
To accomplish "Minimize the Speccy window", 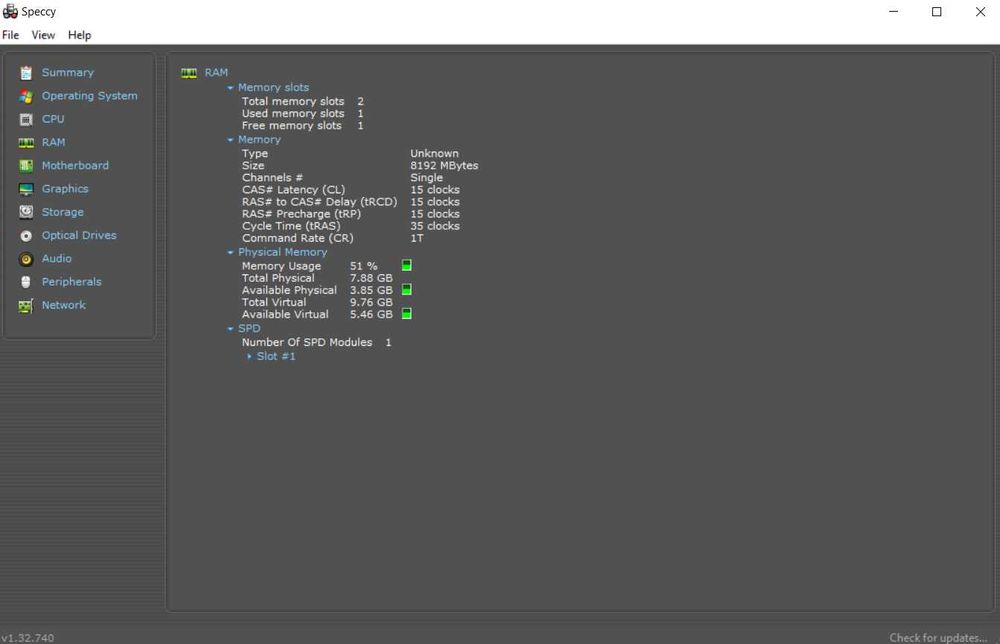I will point(893,11).
